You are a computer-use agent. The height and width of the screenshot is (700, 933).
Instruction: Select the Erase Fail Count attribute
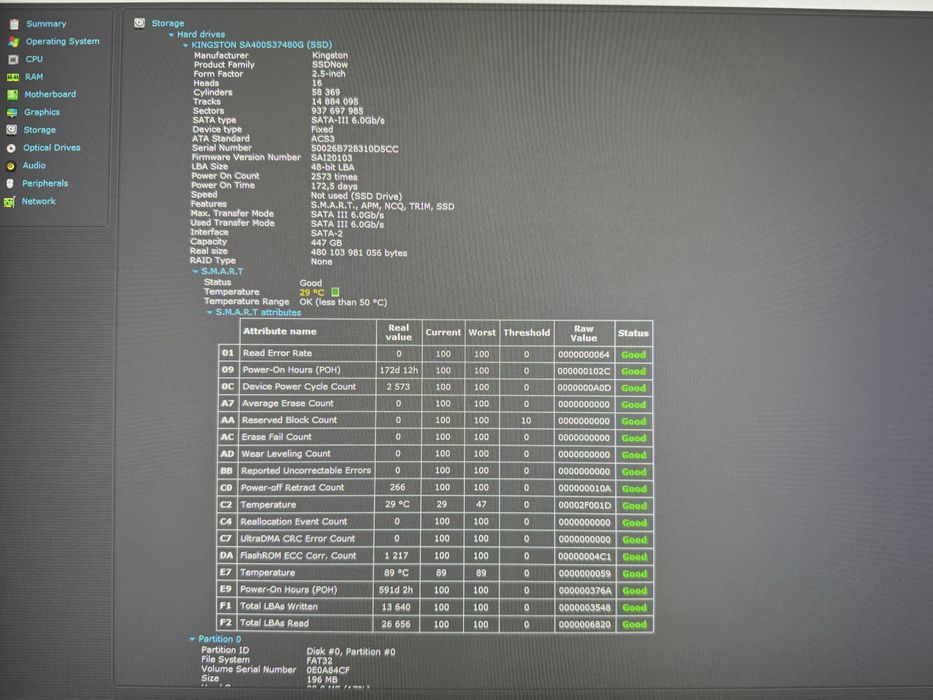(x=276, y=437)
